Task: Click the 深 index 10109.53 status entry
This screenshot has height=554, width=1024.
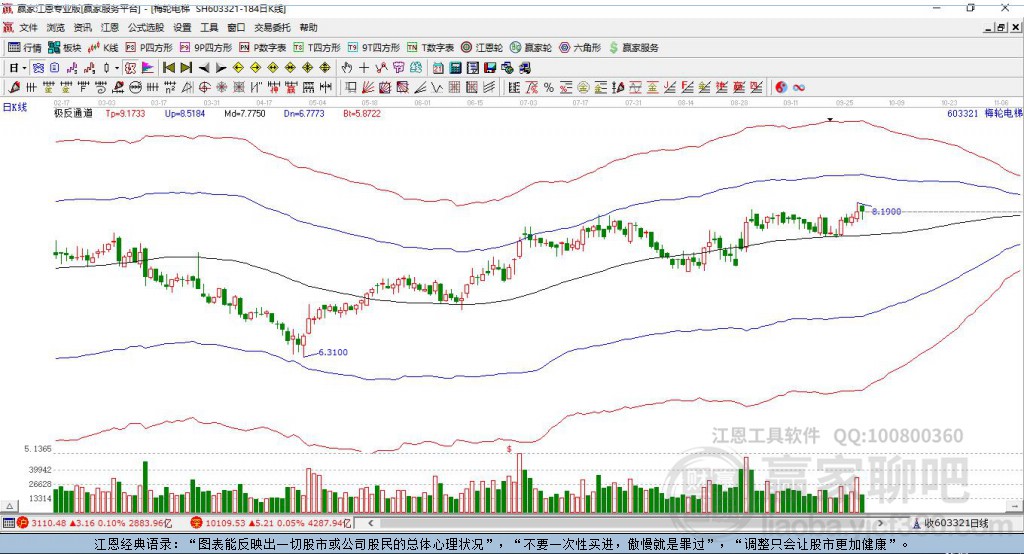Action: [x=272, y=523]
